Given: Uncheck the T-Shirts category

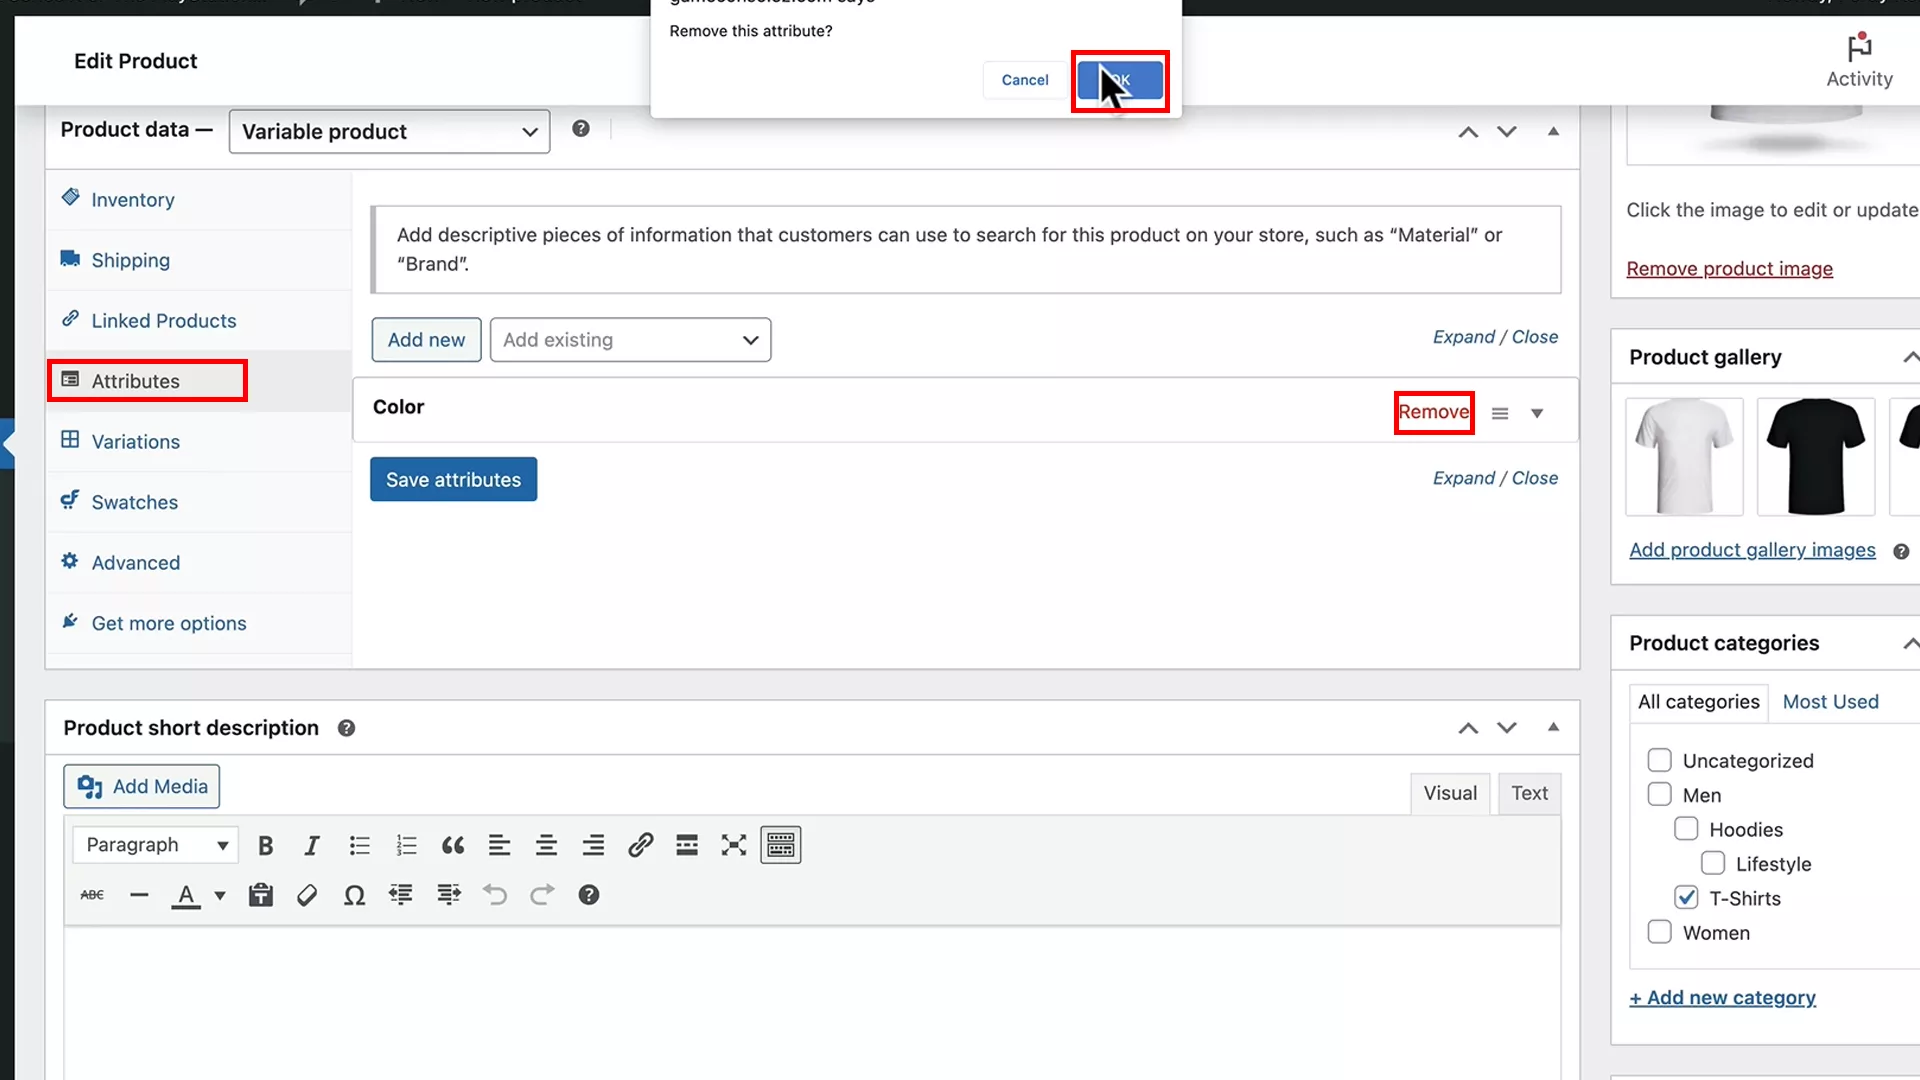Looking at the screenshot, I should coord(1686,897).
